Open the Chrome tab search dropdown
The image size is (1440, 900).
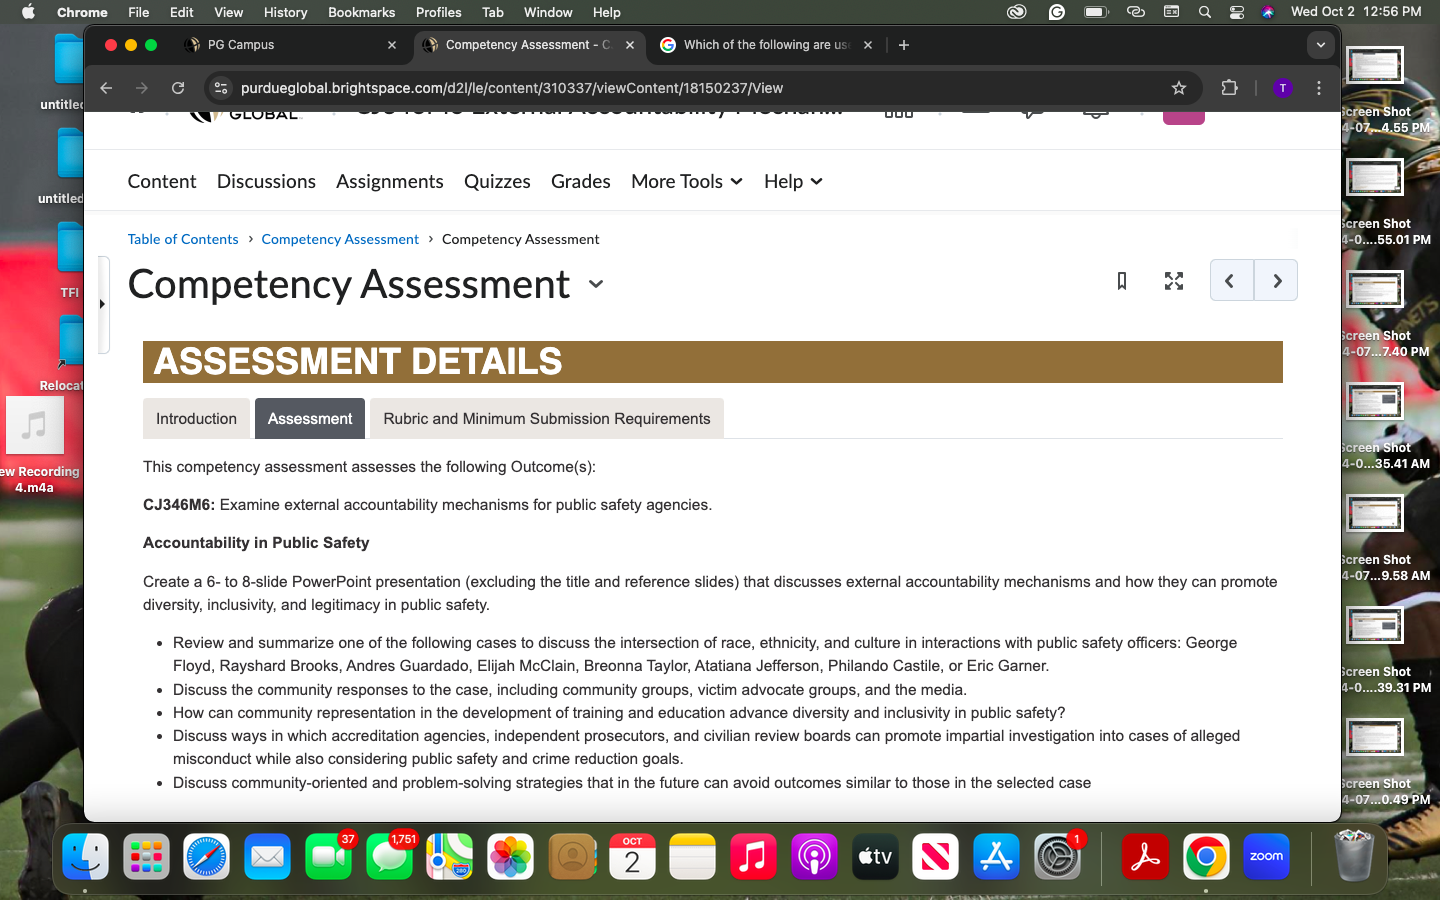[1320, 45]
